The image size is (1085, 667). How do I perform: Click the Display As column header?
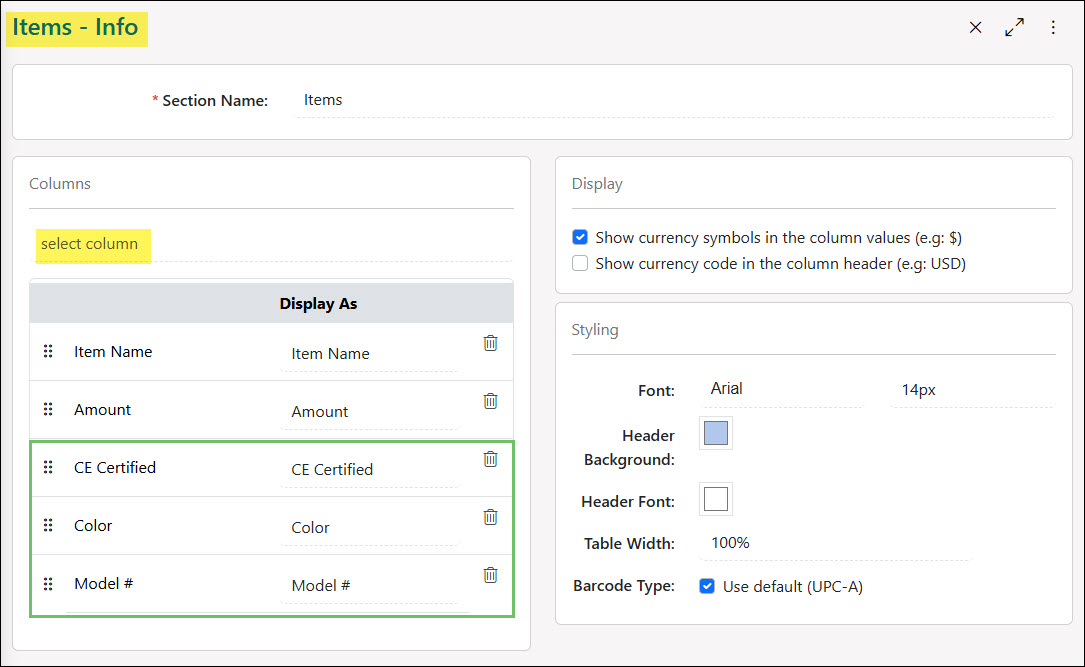click(x=318, y=304)
